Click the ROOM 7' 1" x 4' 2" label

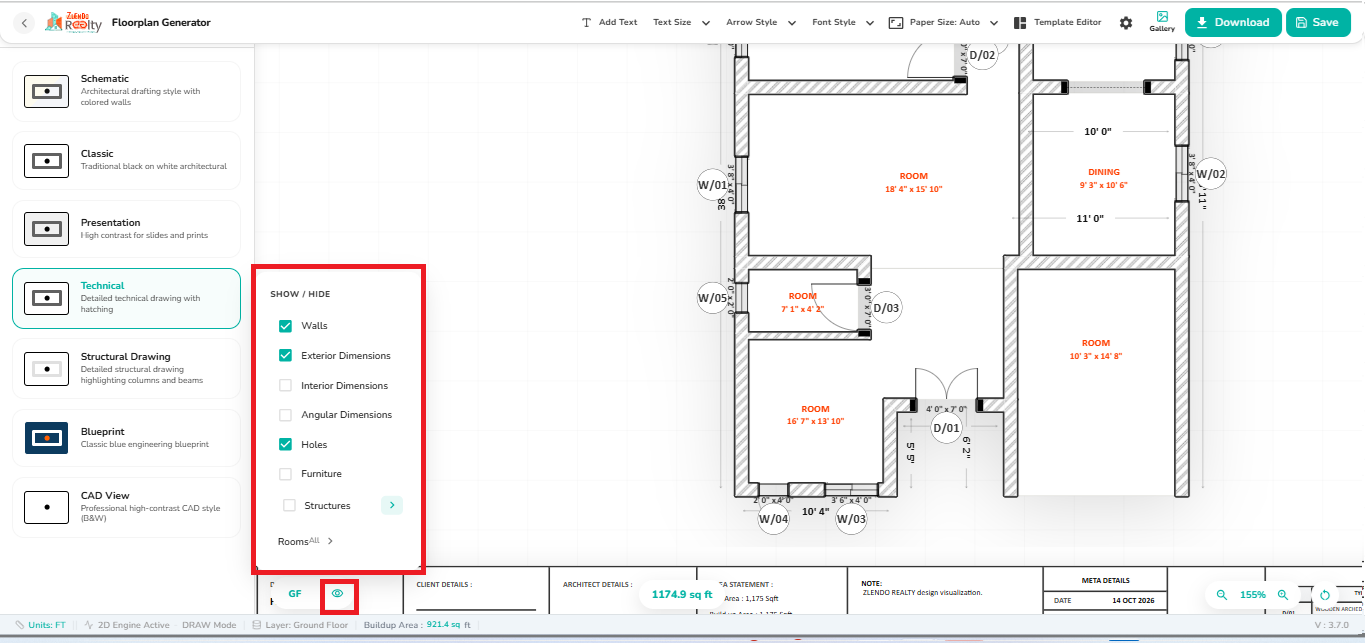click(x=803, y=302)
